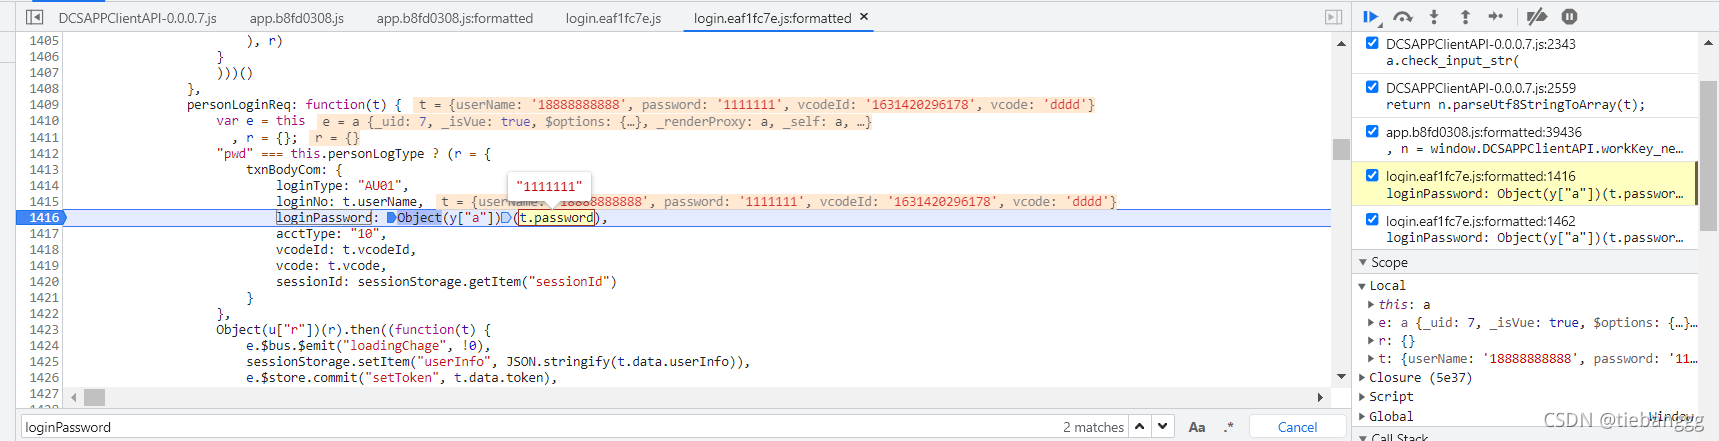
Task: Uncheck breakpoint login.eaf1fc7e.js:formatted:1462
Action: 1372,220
